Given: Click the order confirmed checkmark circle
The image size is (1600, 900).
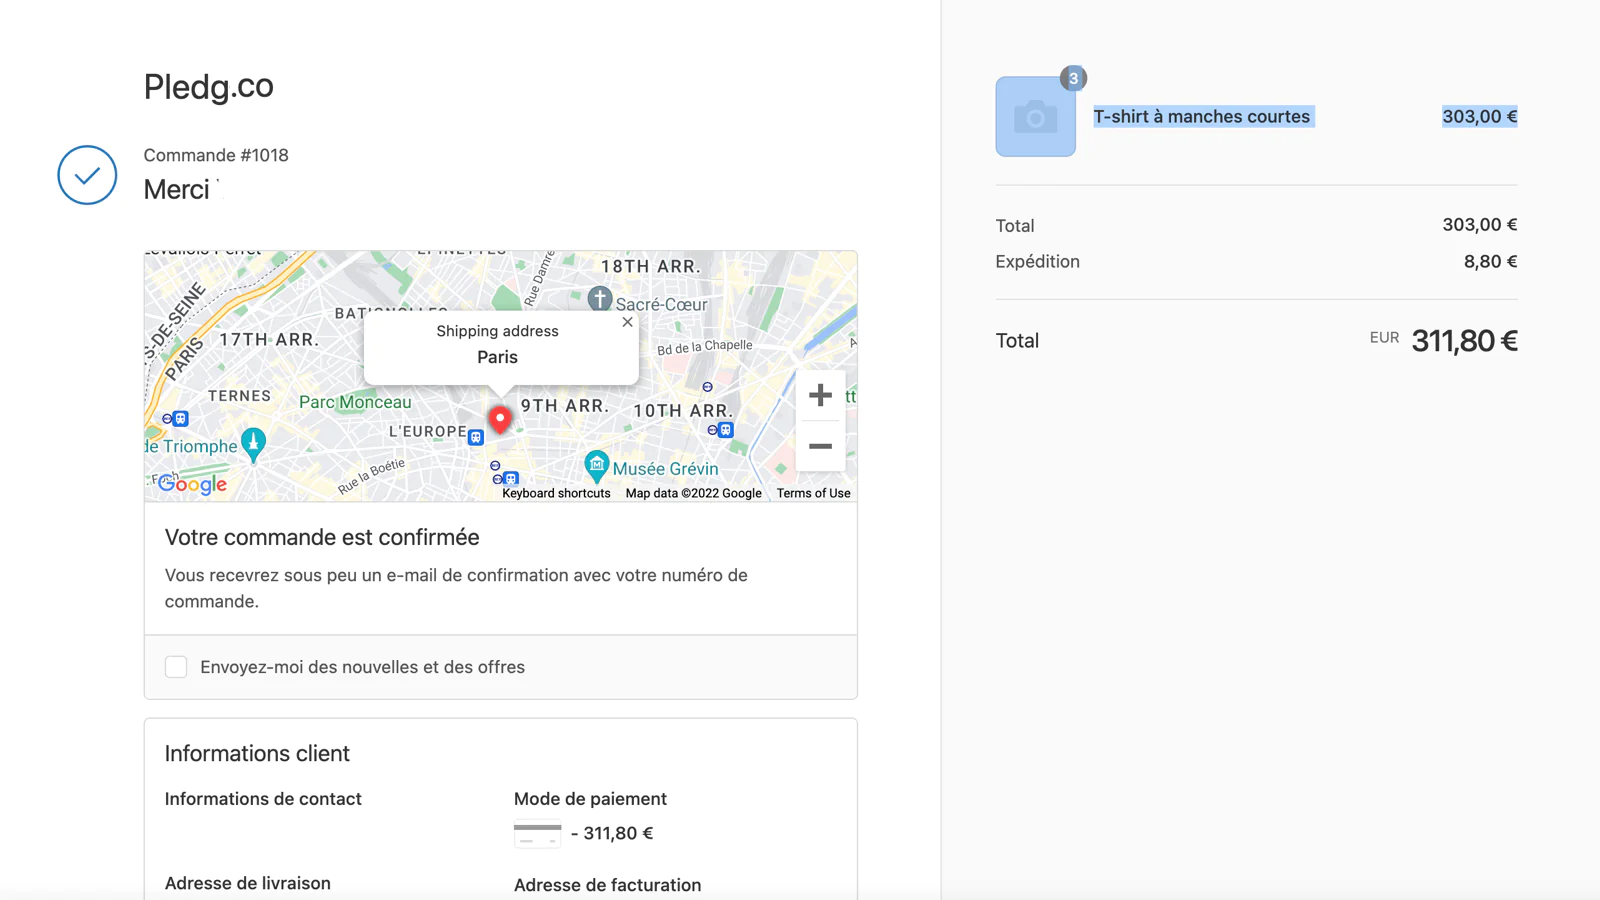Looking at the screenshot, I should point(87,175).
